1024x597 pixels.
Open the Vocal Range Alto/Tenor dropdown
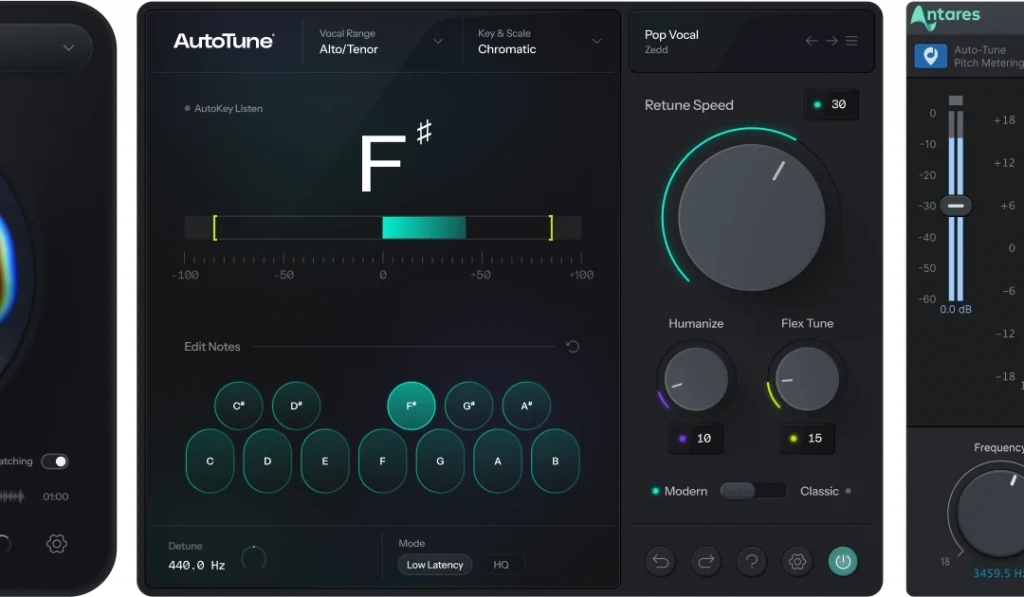[x=381, y=41]
